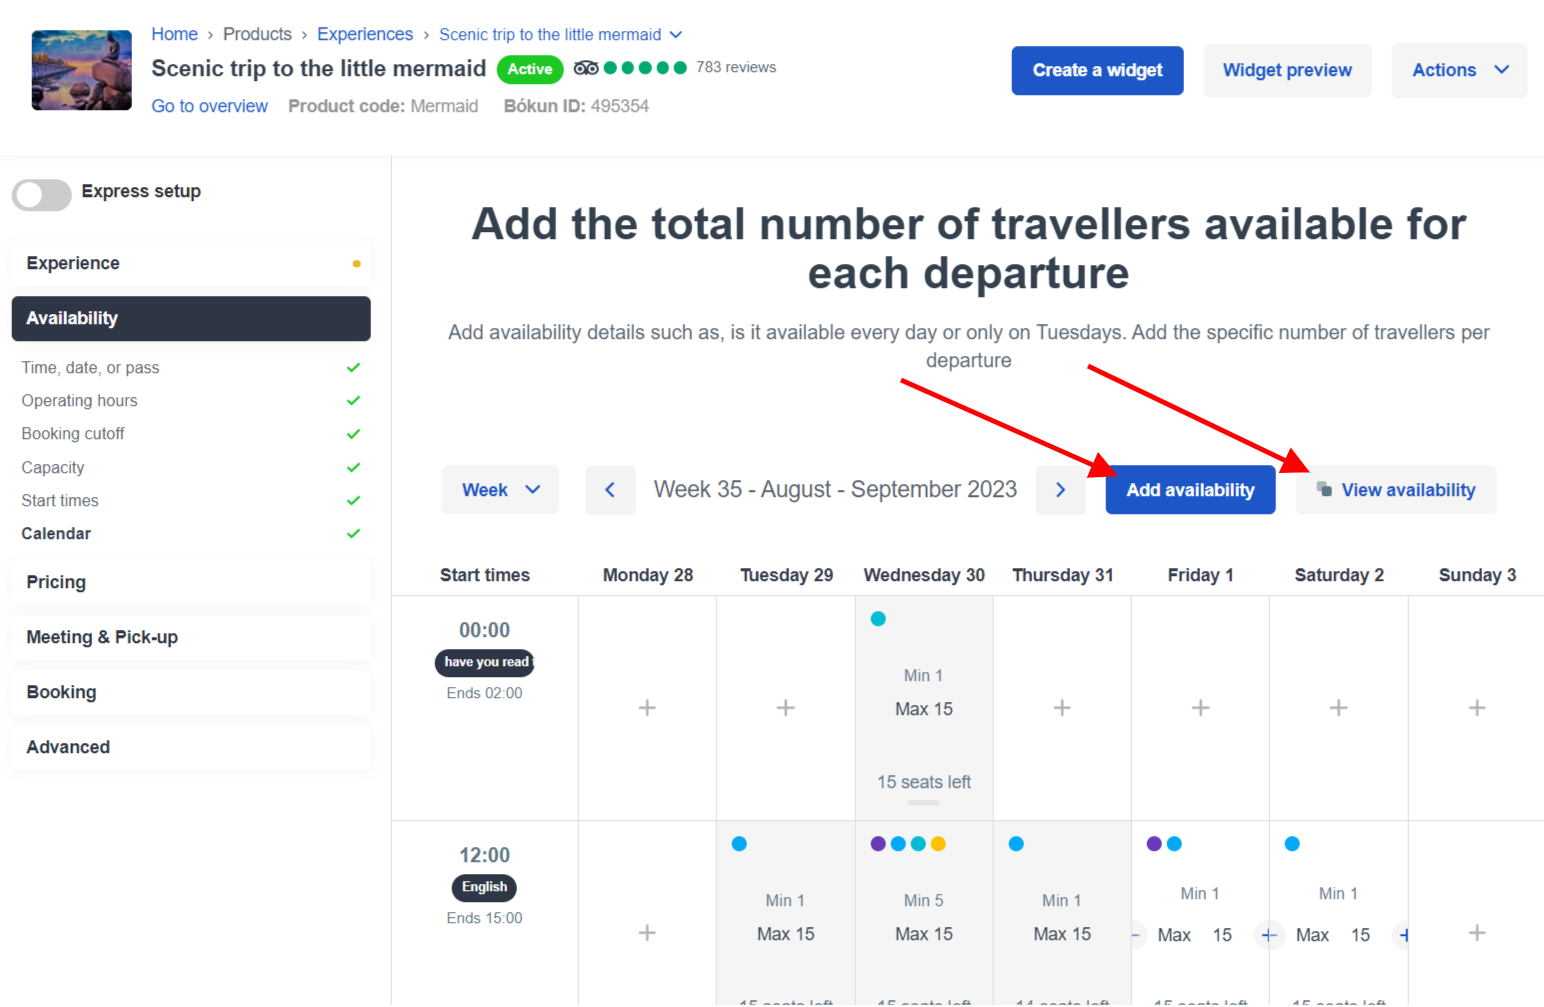Click the Products breadcrumb
The height and width of the screenshot is (1007, 1544).
pos(257,34)
